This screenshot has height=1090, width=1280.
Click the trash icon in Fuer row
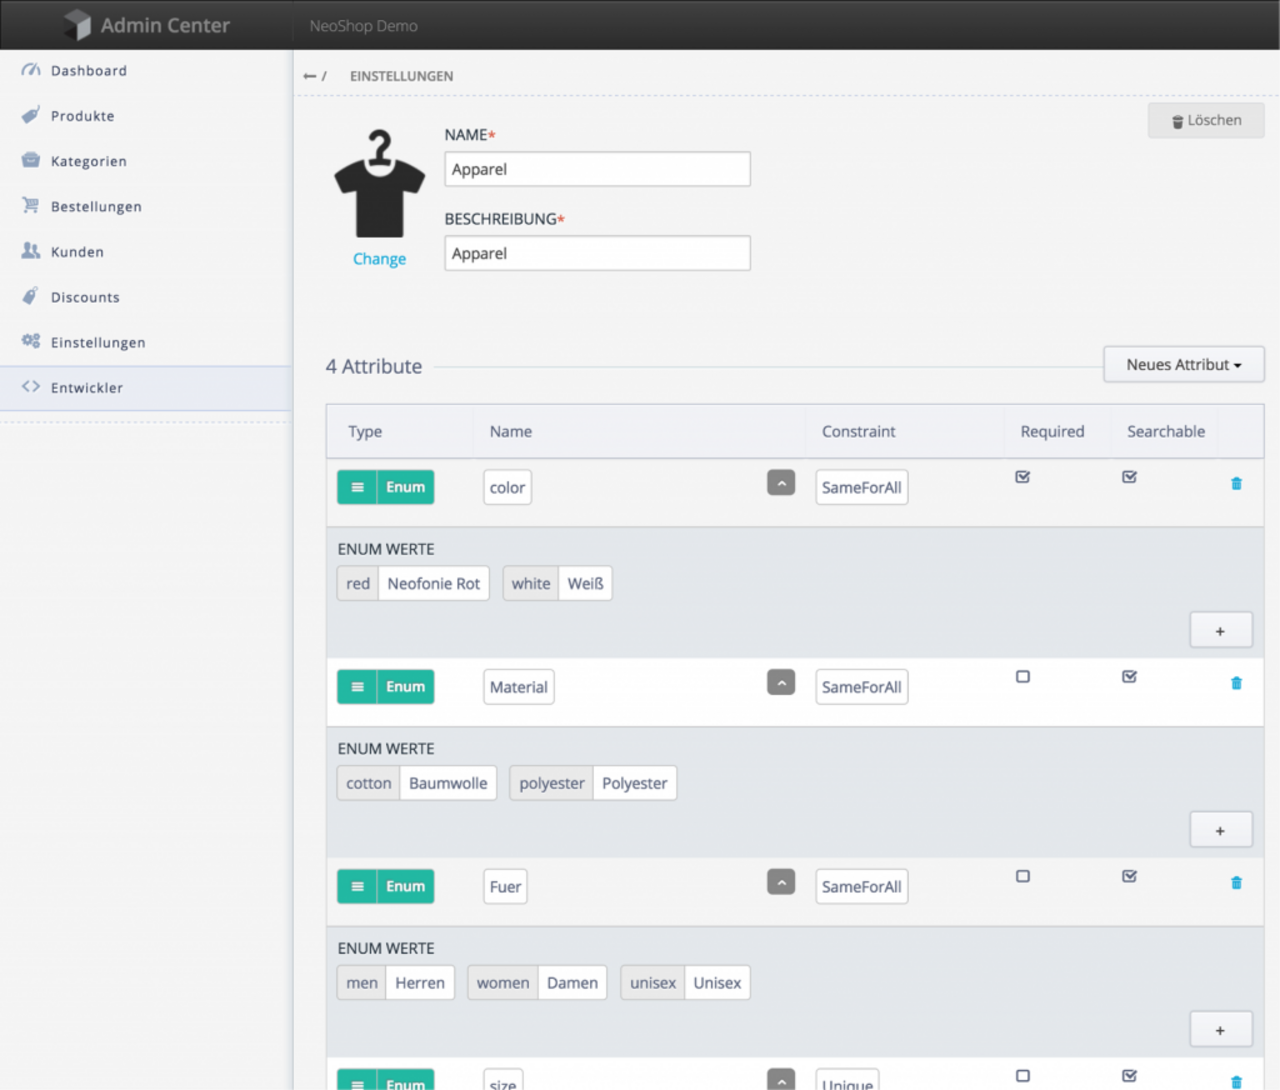pos(1236,883)
